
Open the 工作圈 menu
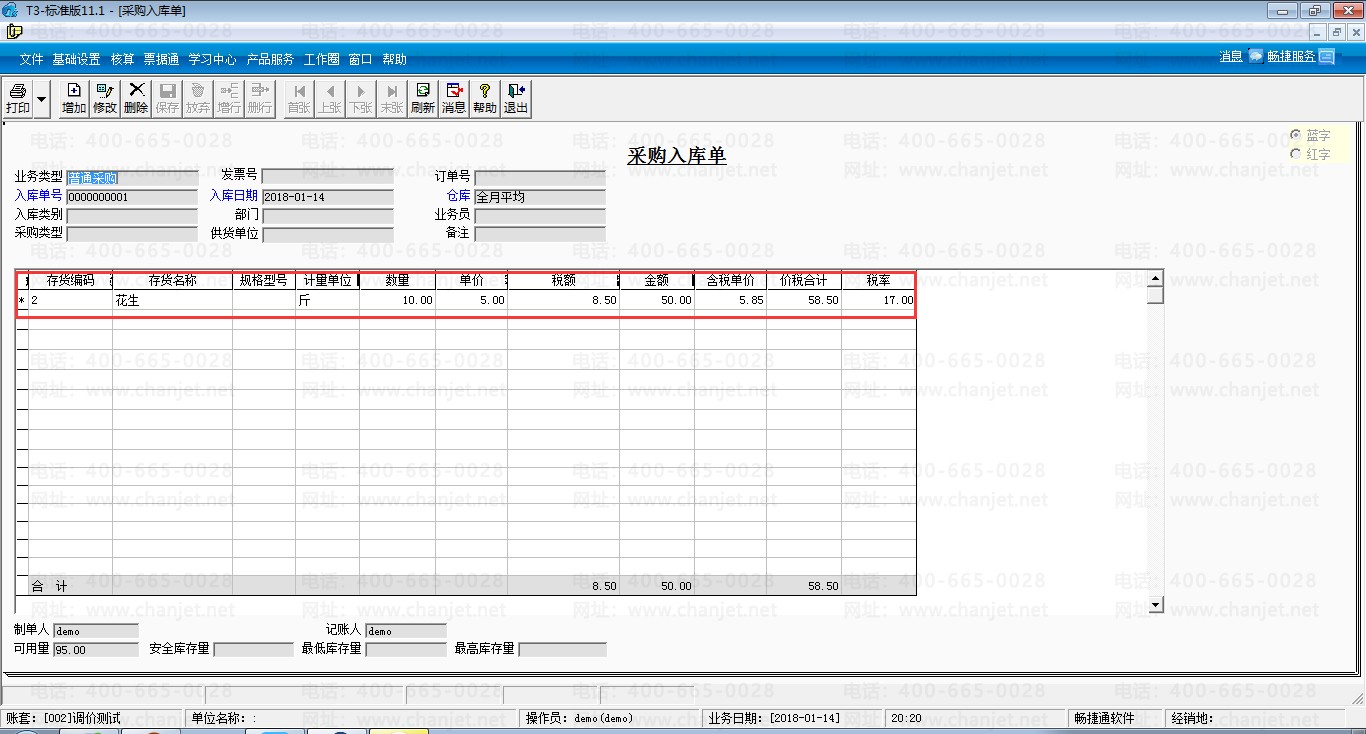322,60
